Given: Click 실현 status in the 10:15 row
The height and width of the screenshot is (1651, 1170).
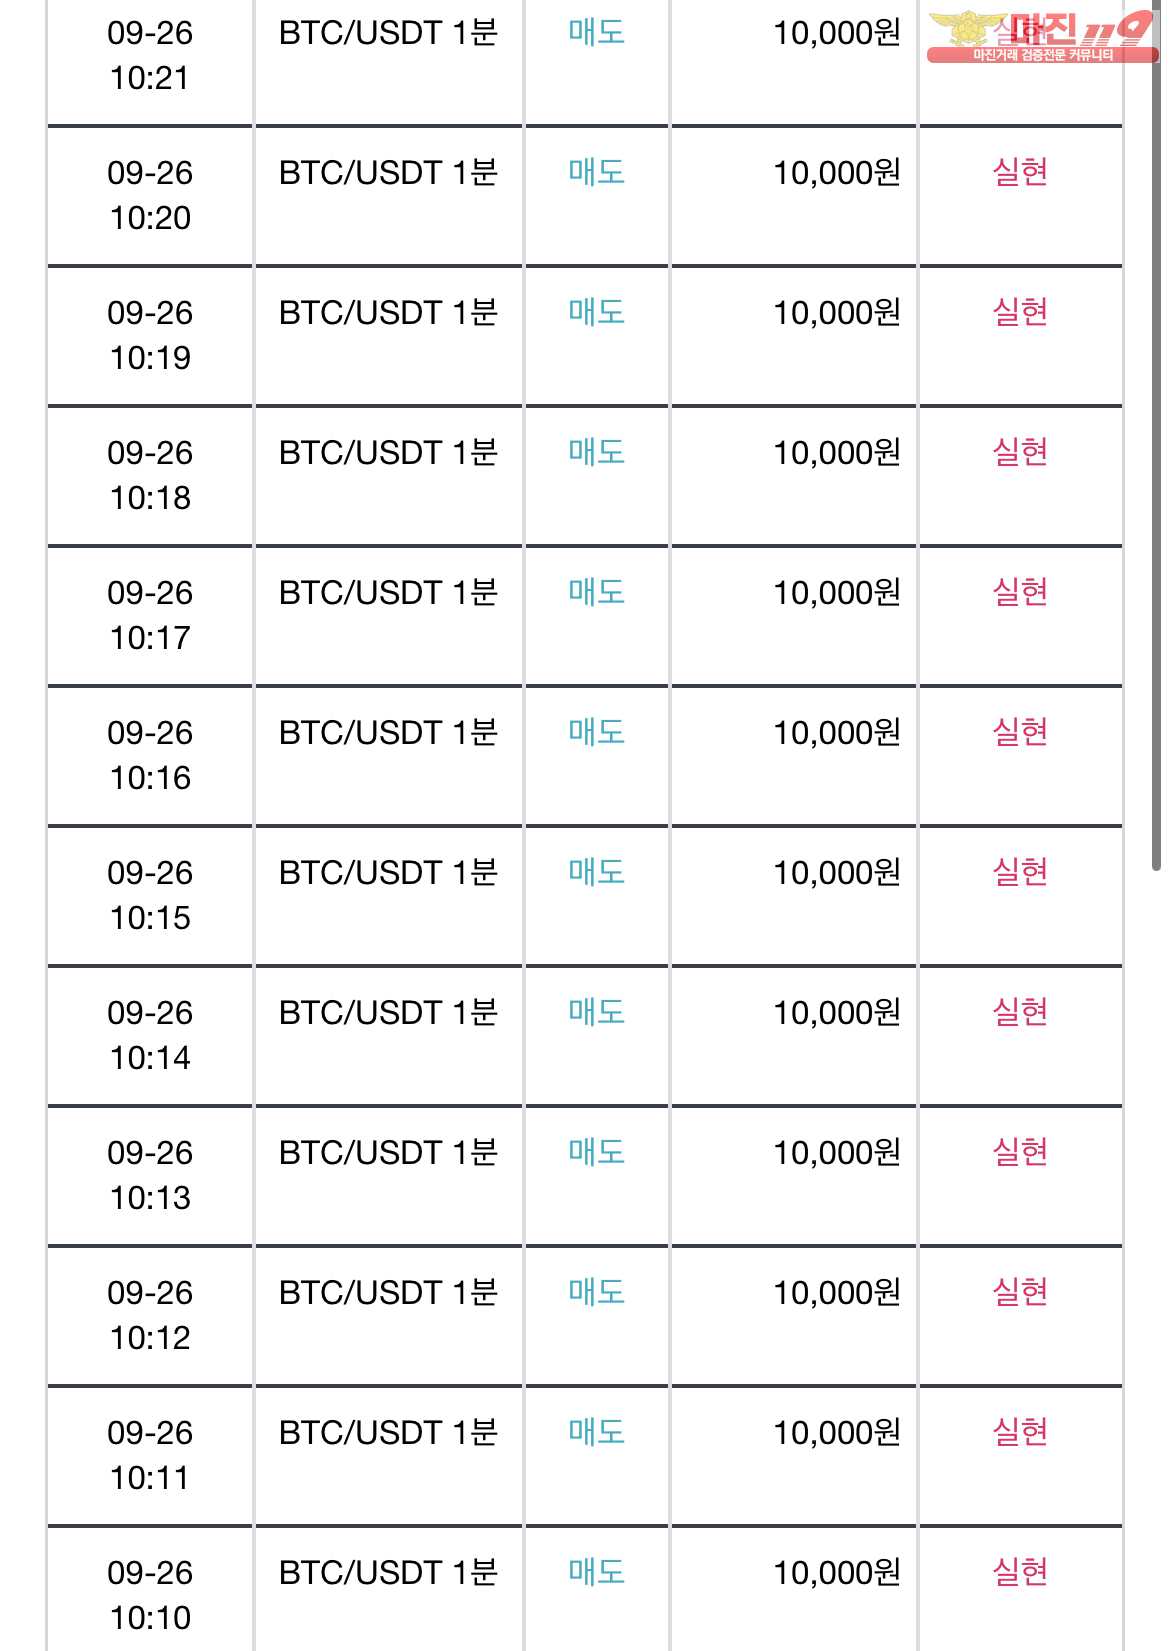Looking at the screenshot, I should [x=1020, y=873].
